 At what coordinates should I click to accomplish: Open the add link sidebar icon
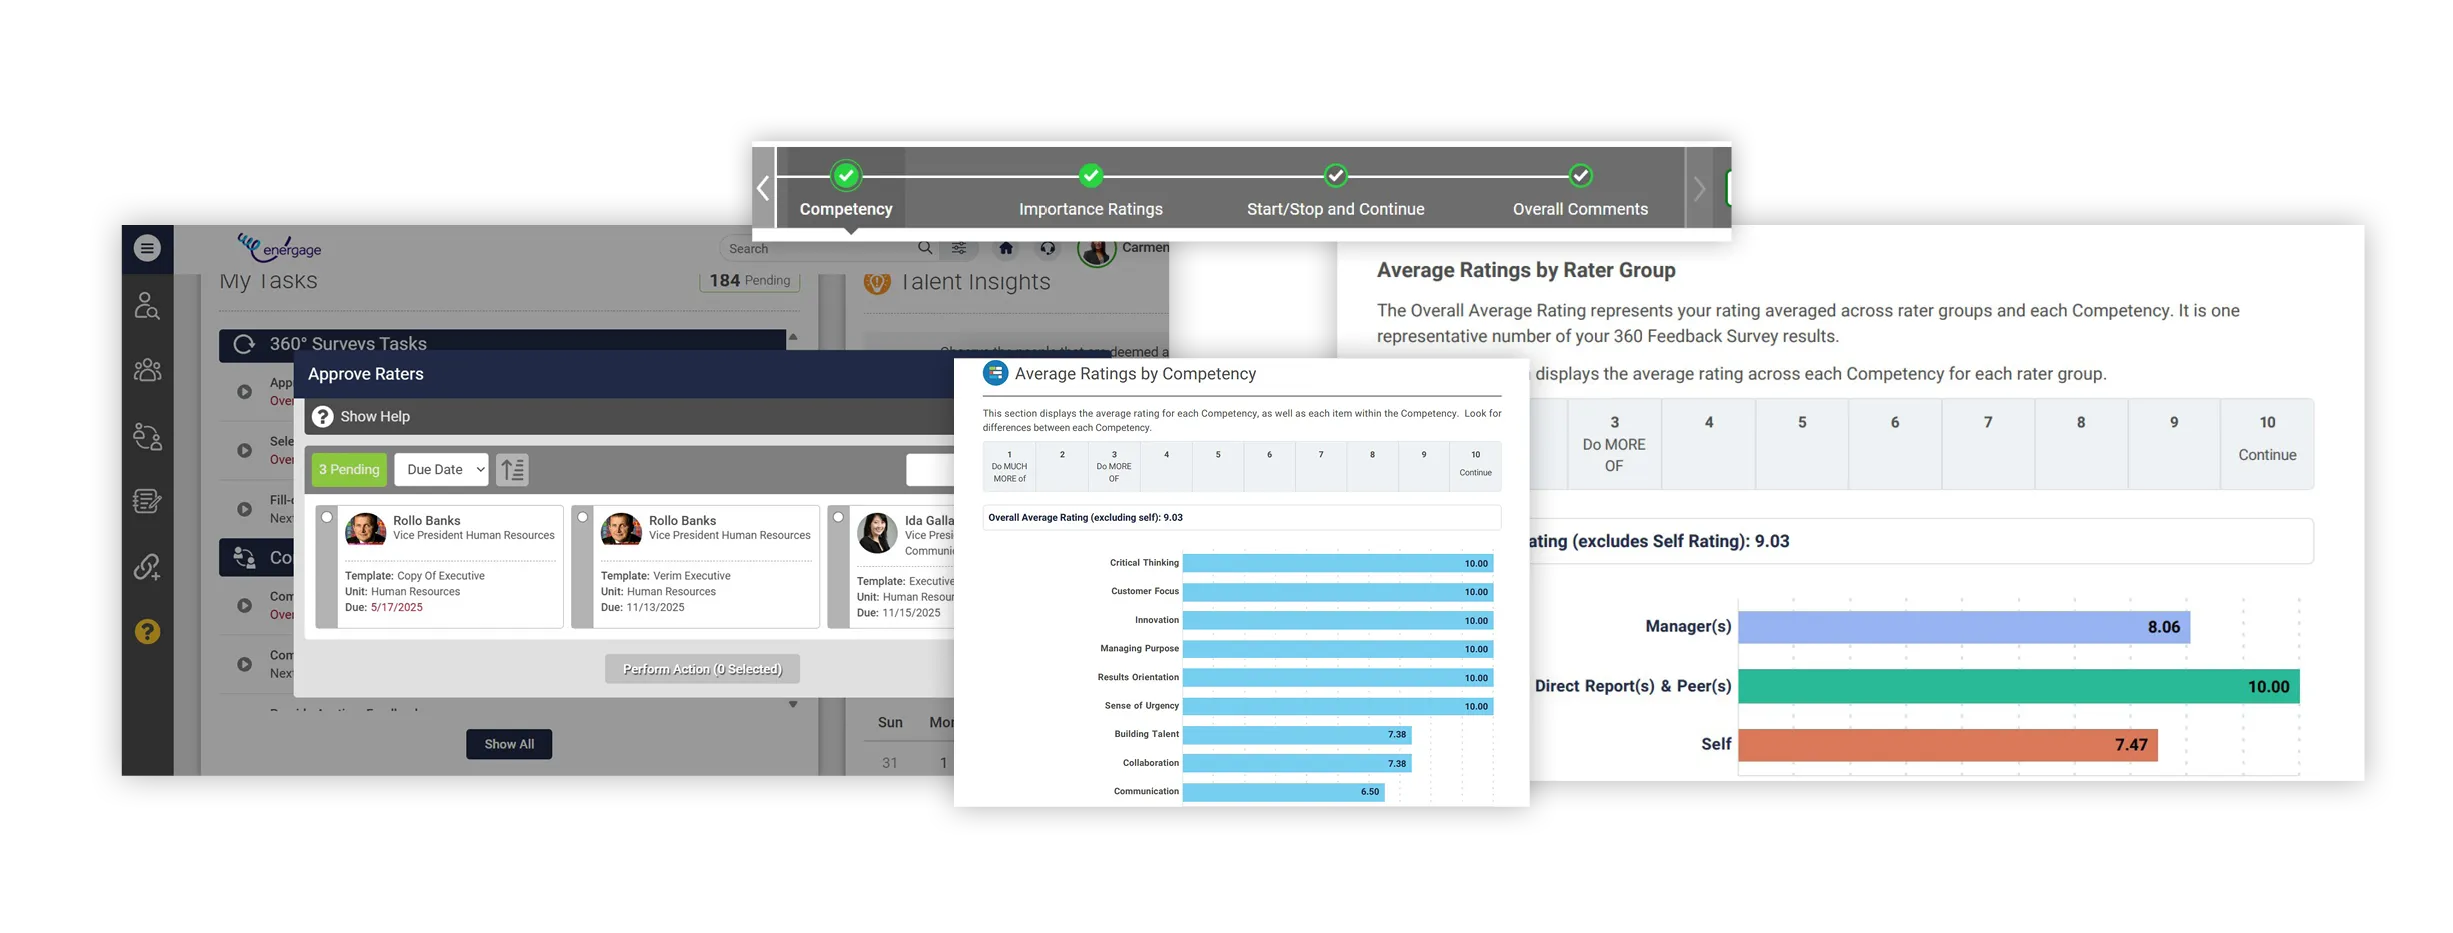click(x=147, y=567)
